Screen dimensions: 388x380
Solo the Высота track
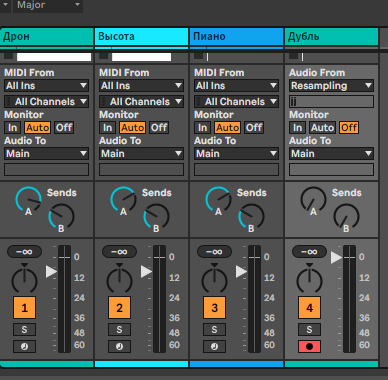point(119,330)
